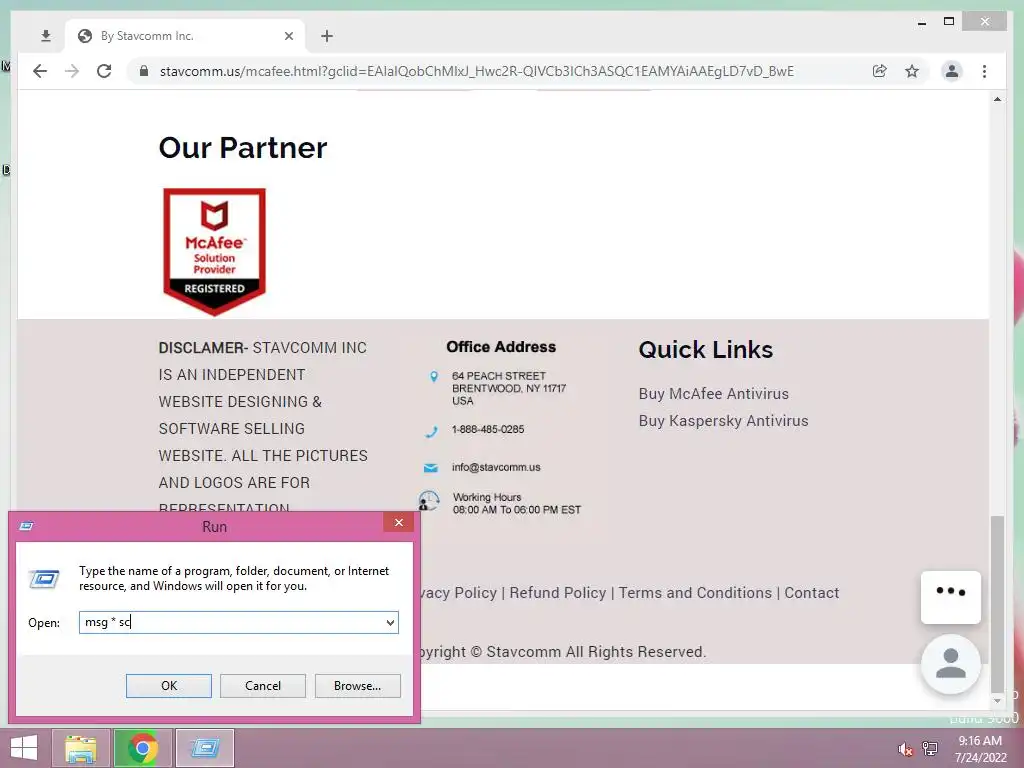
Task: Open the Contact footer link
Action: click(x=812, y=593)
